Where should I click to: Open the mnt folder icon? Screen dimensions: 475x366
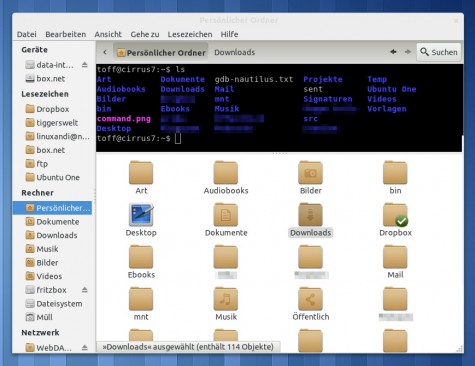[x=141, y=299]
